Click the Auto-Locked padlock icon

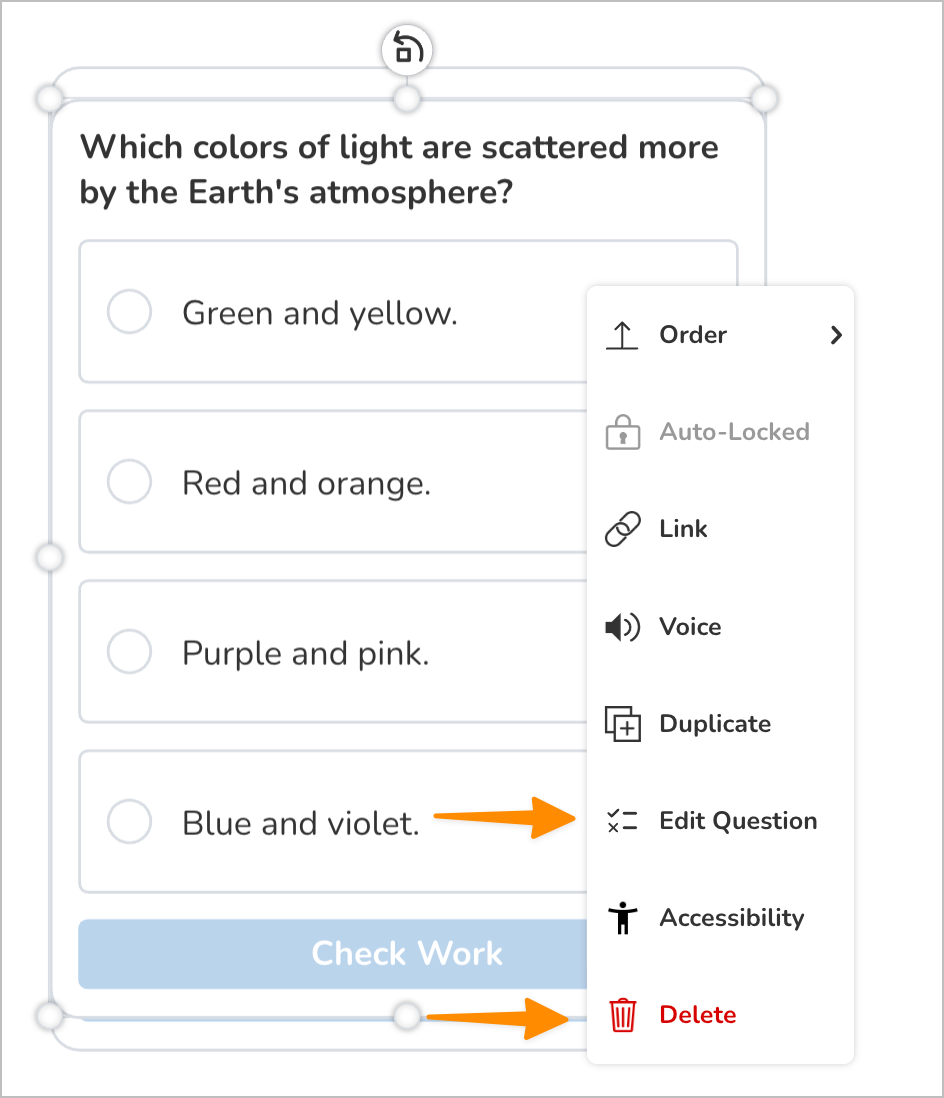(623, 431)
